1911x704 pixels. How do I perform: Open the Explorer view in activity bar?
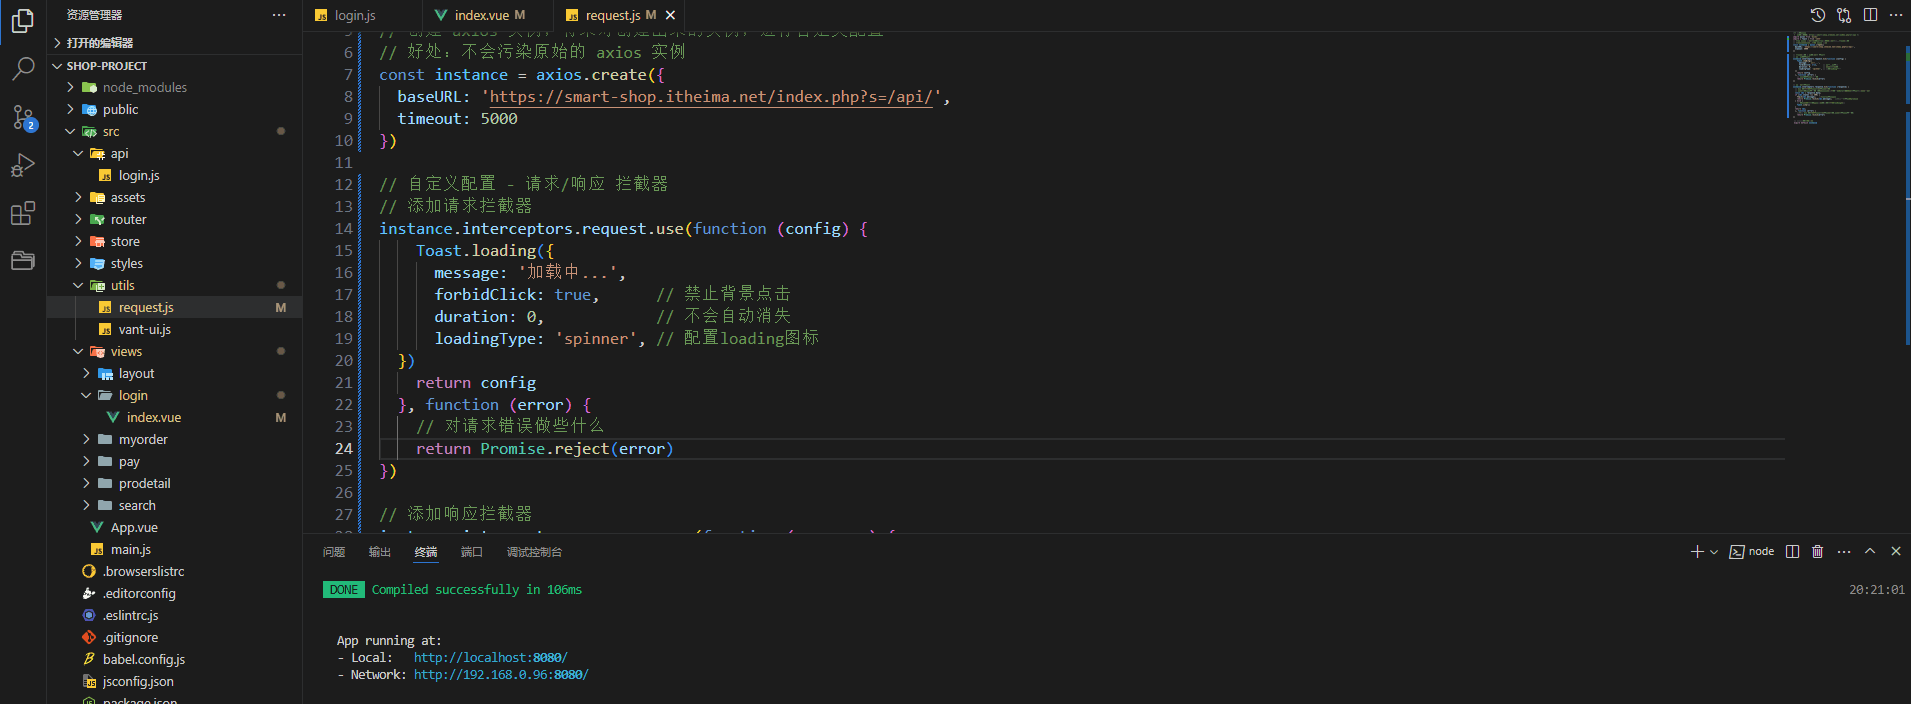pyautogui.click(x=22, y=20)
